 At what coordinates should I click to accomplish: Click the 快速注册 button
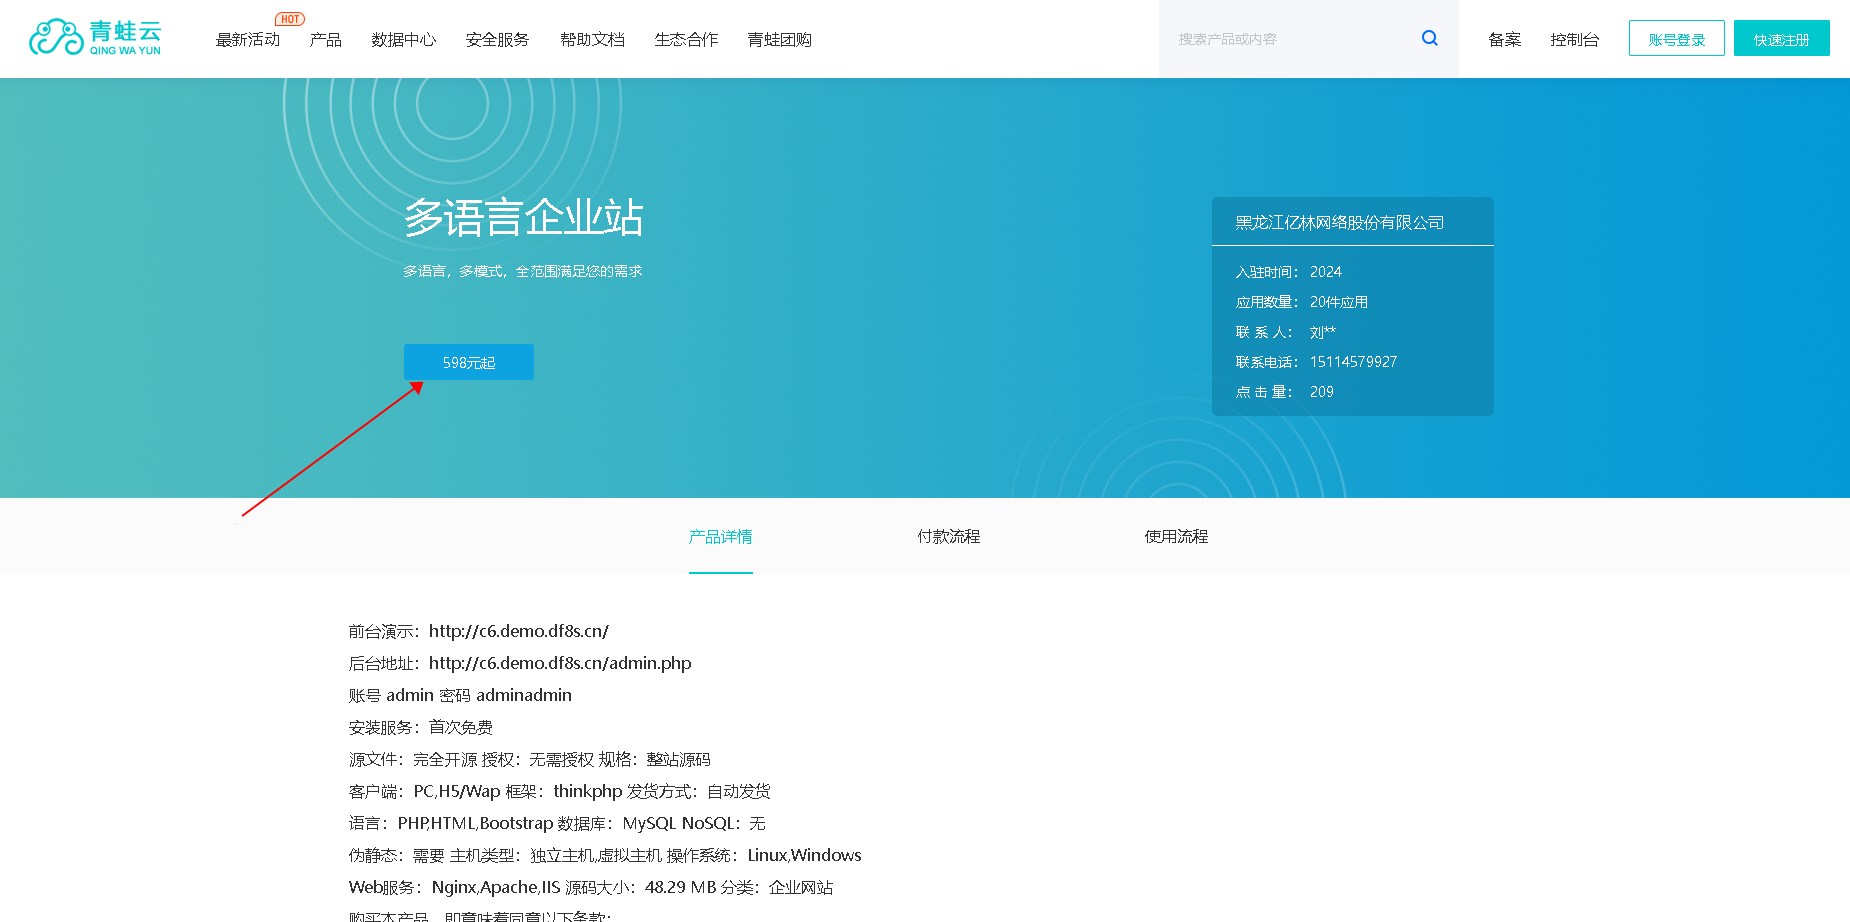pyautogui.click(x=1782, y=38)
